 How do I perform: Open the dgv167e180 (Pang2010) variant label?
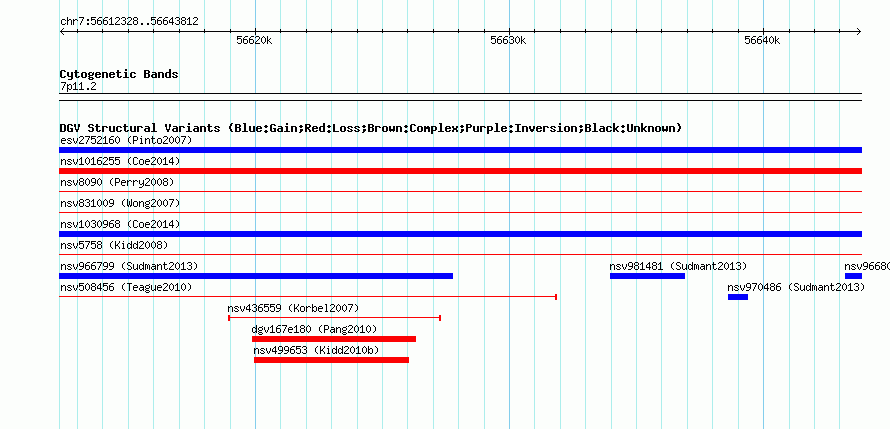pos(314,329)
